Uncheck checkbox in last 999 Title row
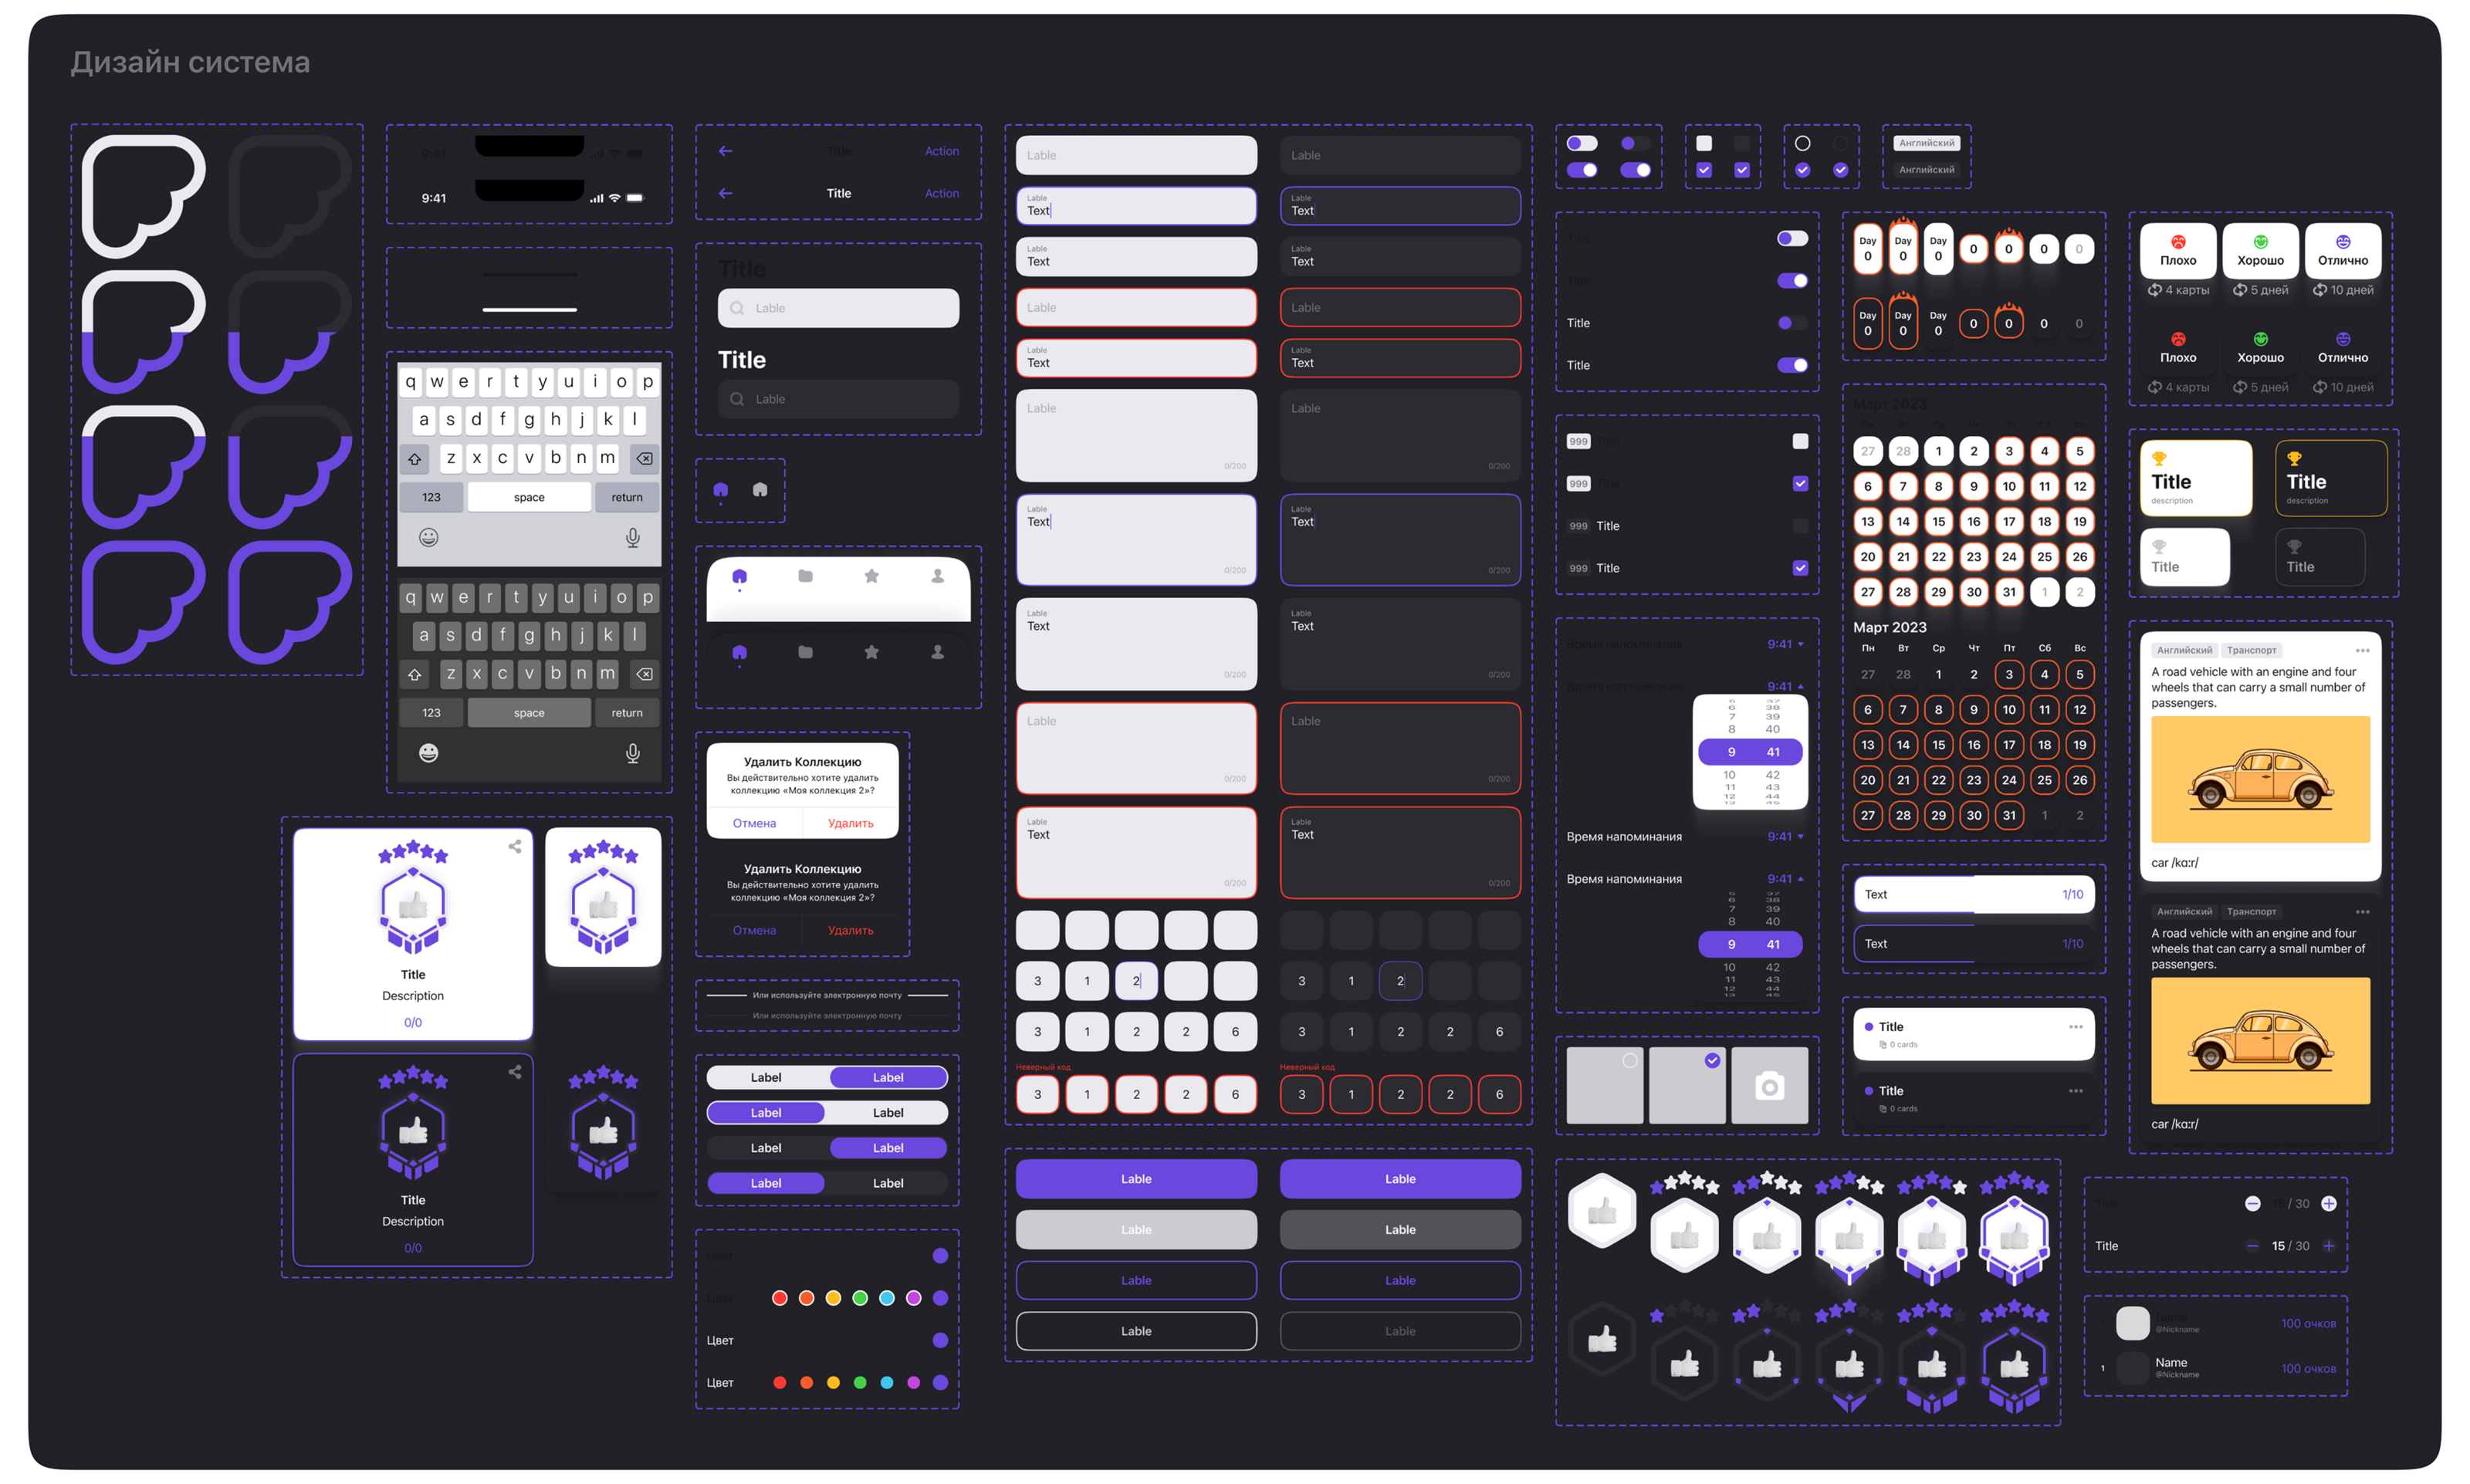 [x=1800, y=568]
